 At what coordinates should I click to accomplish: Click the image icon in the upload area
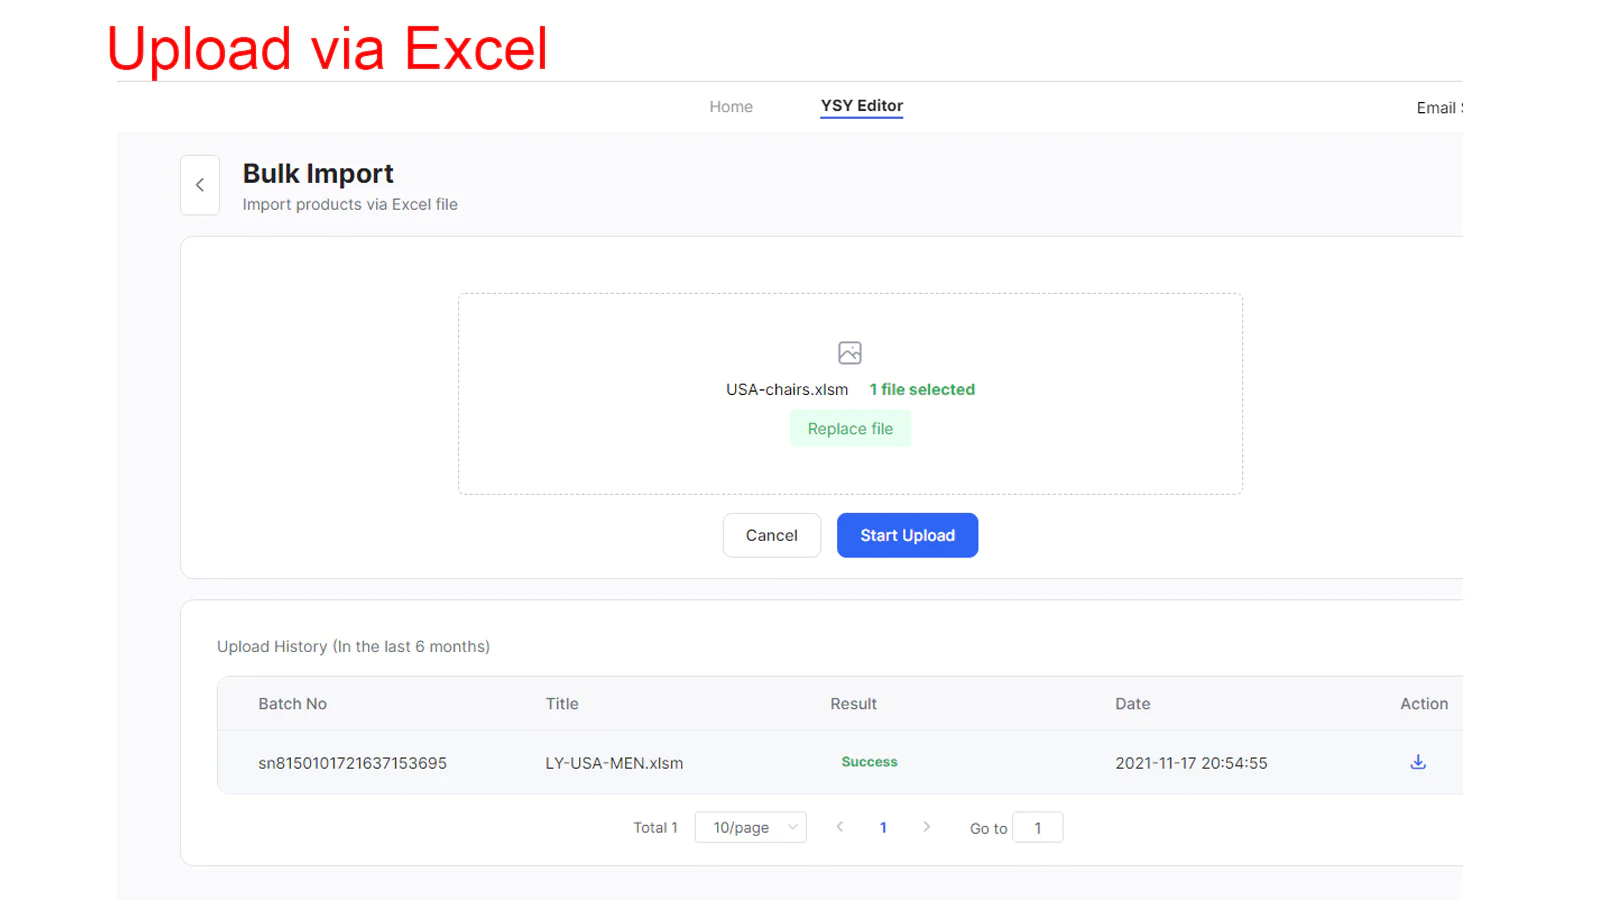850,353
